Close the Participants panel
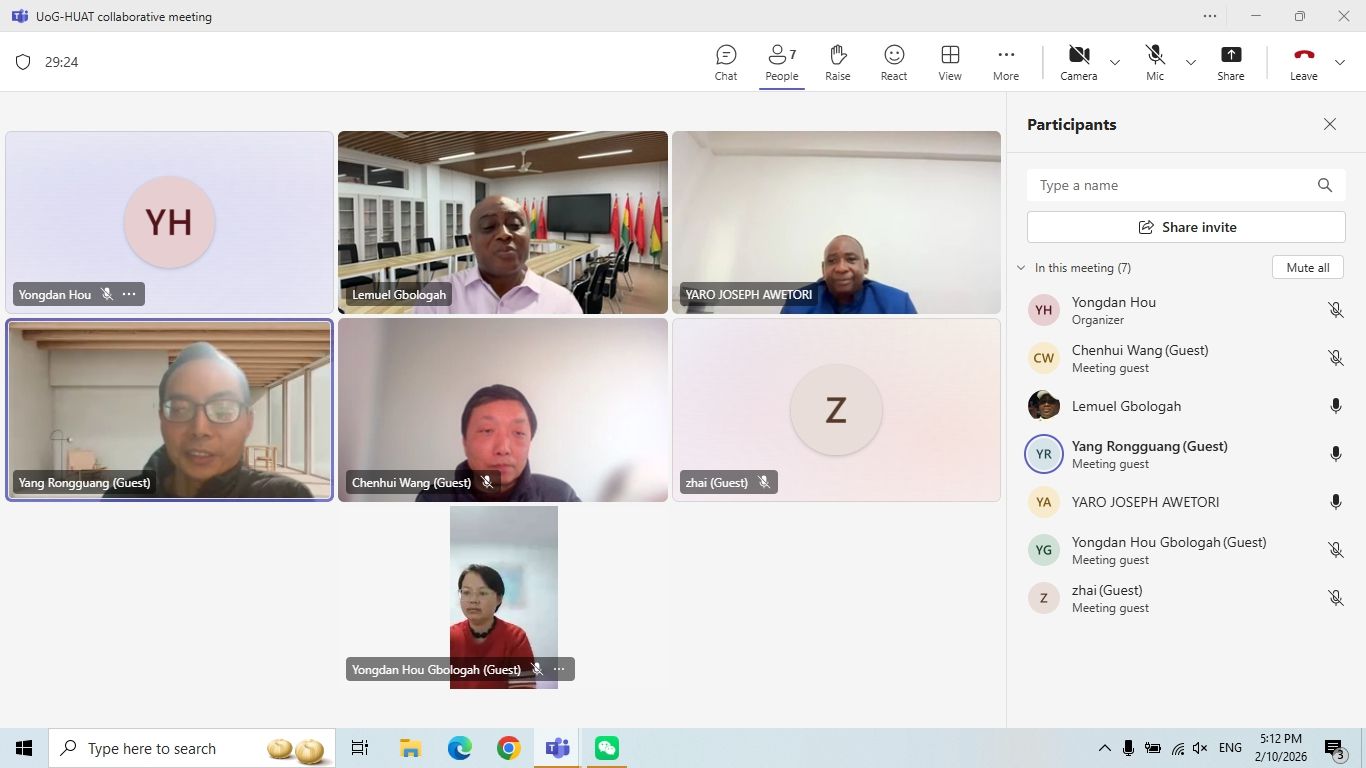This screenshot has width=1366, height=768. click(1330, 124)
